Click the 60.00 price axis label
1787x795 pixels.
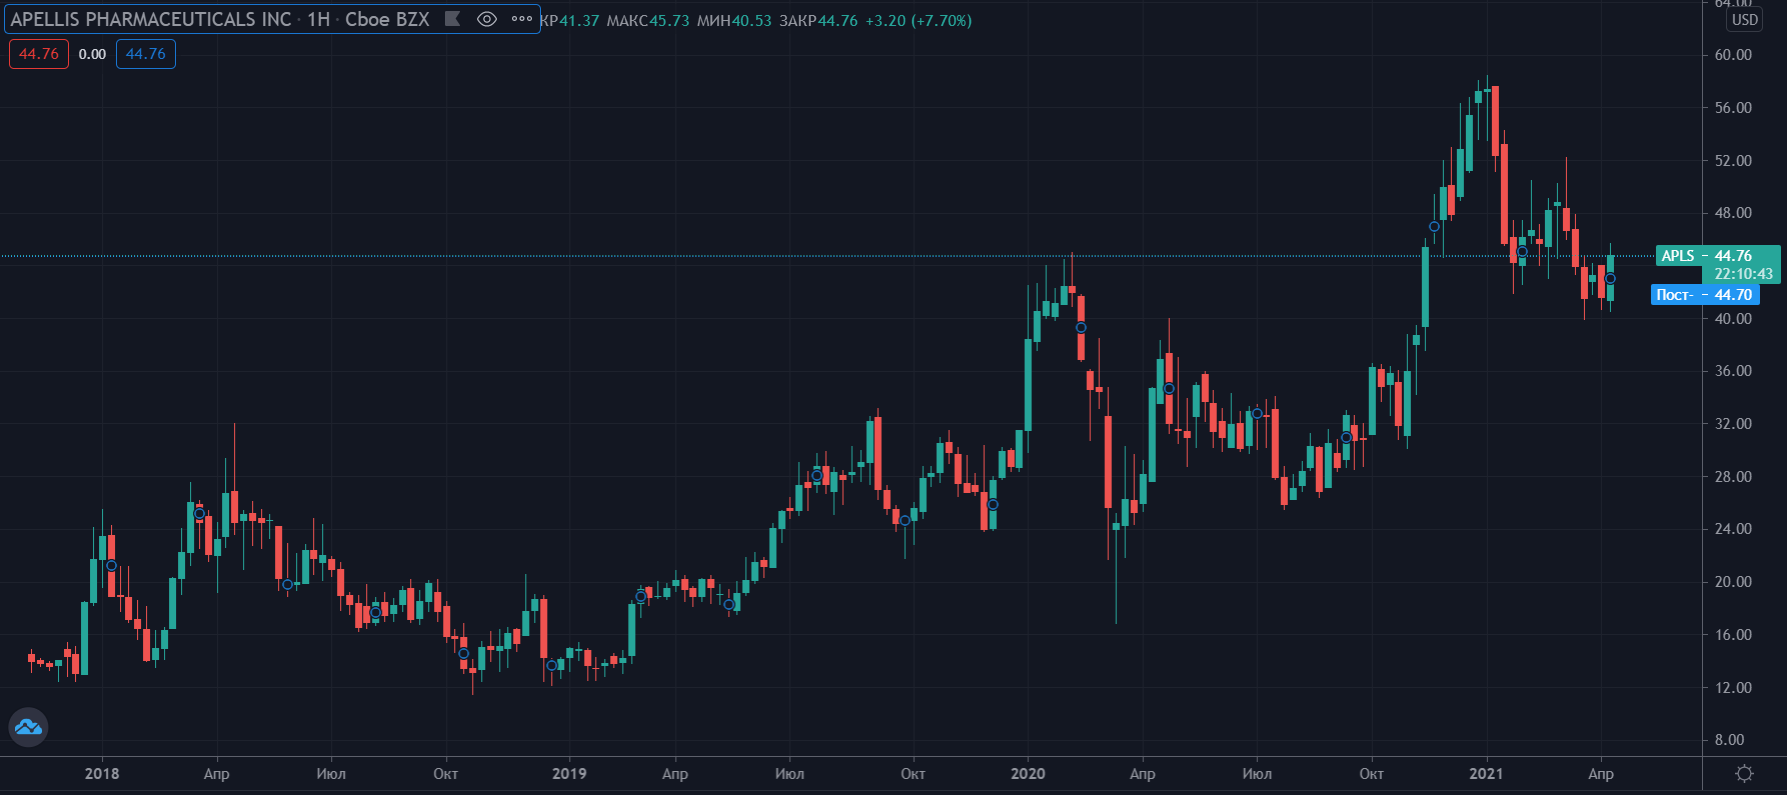point(1733,55)
